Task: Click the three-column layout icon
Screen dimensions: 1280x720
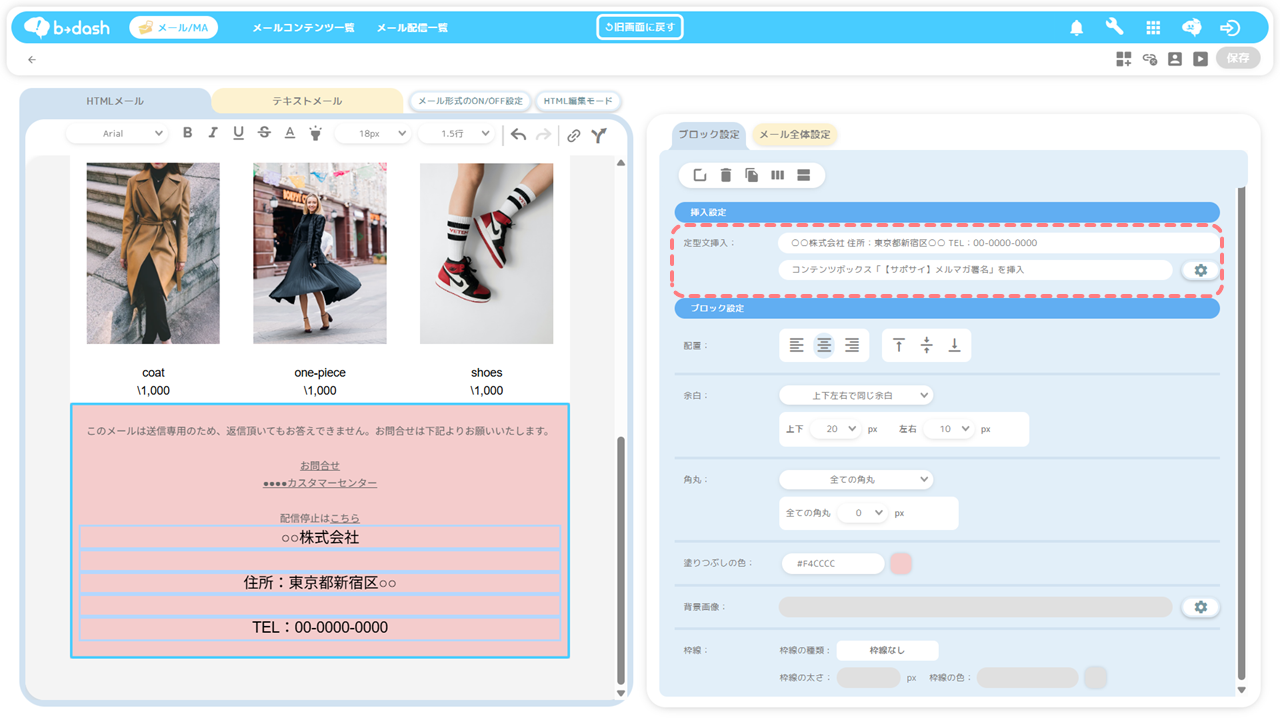Action: (778, 175)
